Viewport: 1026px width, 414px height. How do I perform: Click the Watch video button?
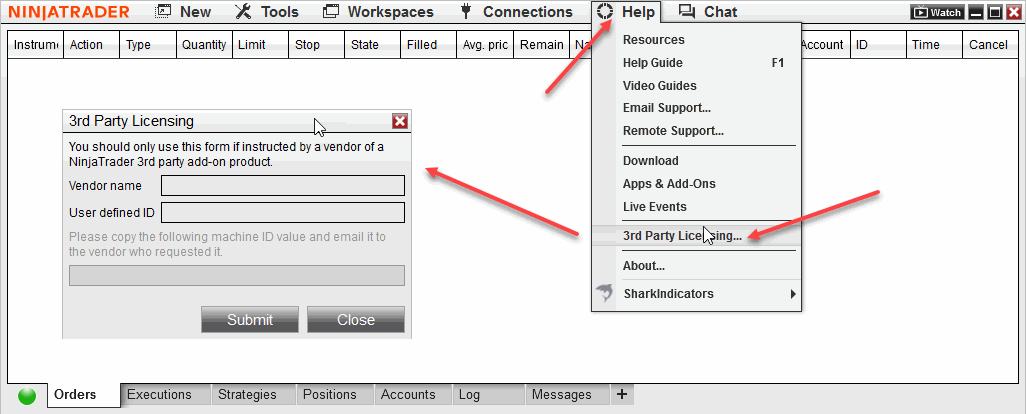tap(937, 13)
